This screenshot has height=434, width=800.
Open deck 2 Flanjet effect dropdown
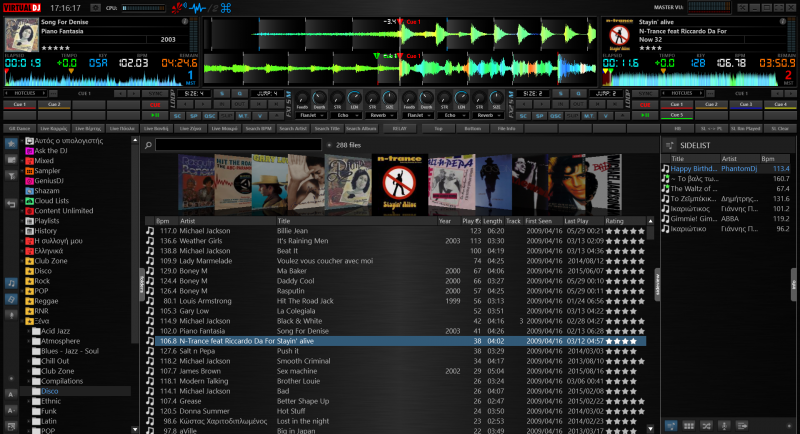[x=417, y=116]
